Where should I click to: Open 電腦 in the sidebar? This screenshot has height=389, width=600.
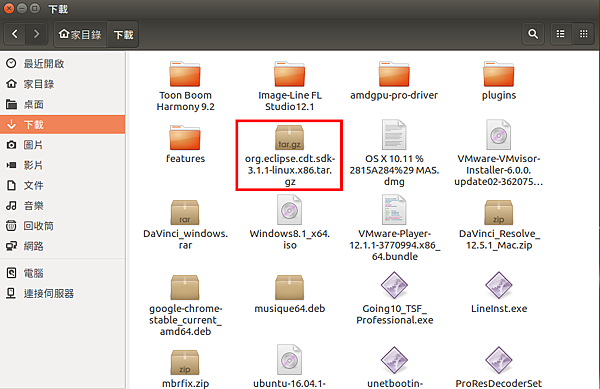tap(62, 273)
